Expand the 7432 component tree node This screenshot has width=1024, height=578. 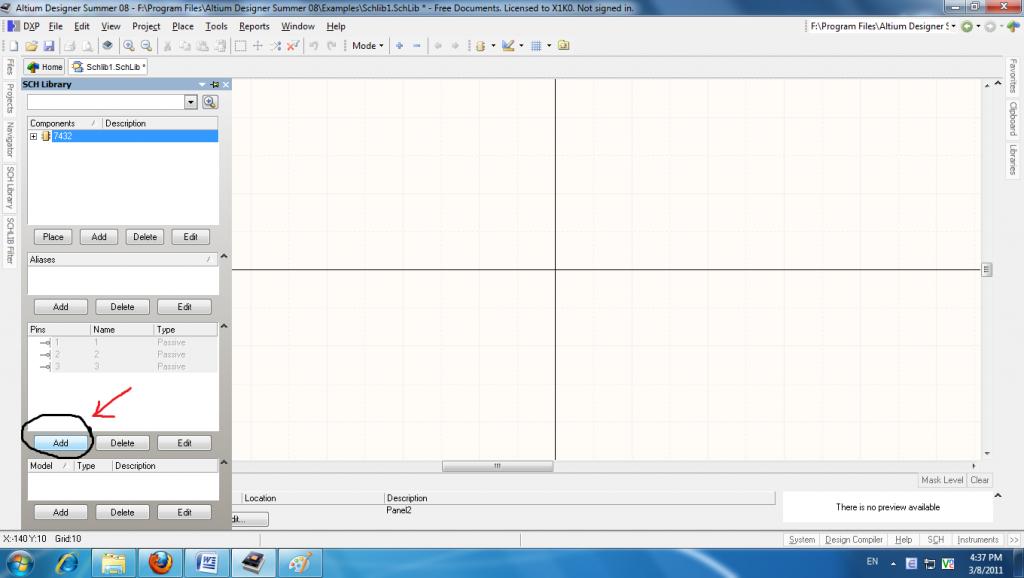pyautogui.click(x=33, y=136)
